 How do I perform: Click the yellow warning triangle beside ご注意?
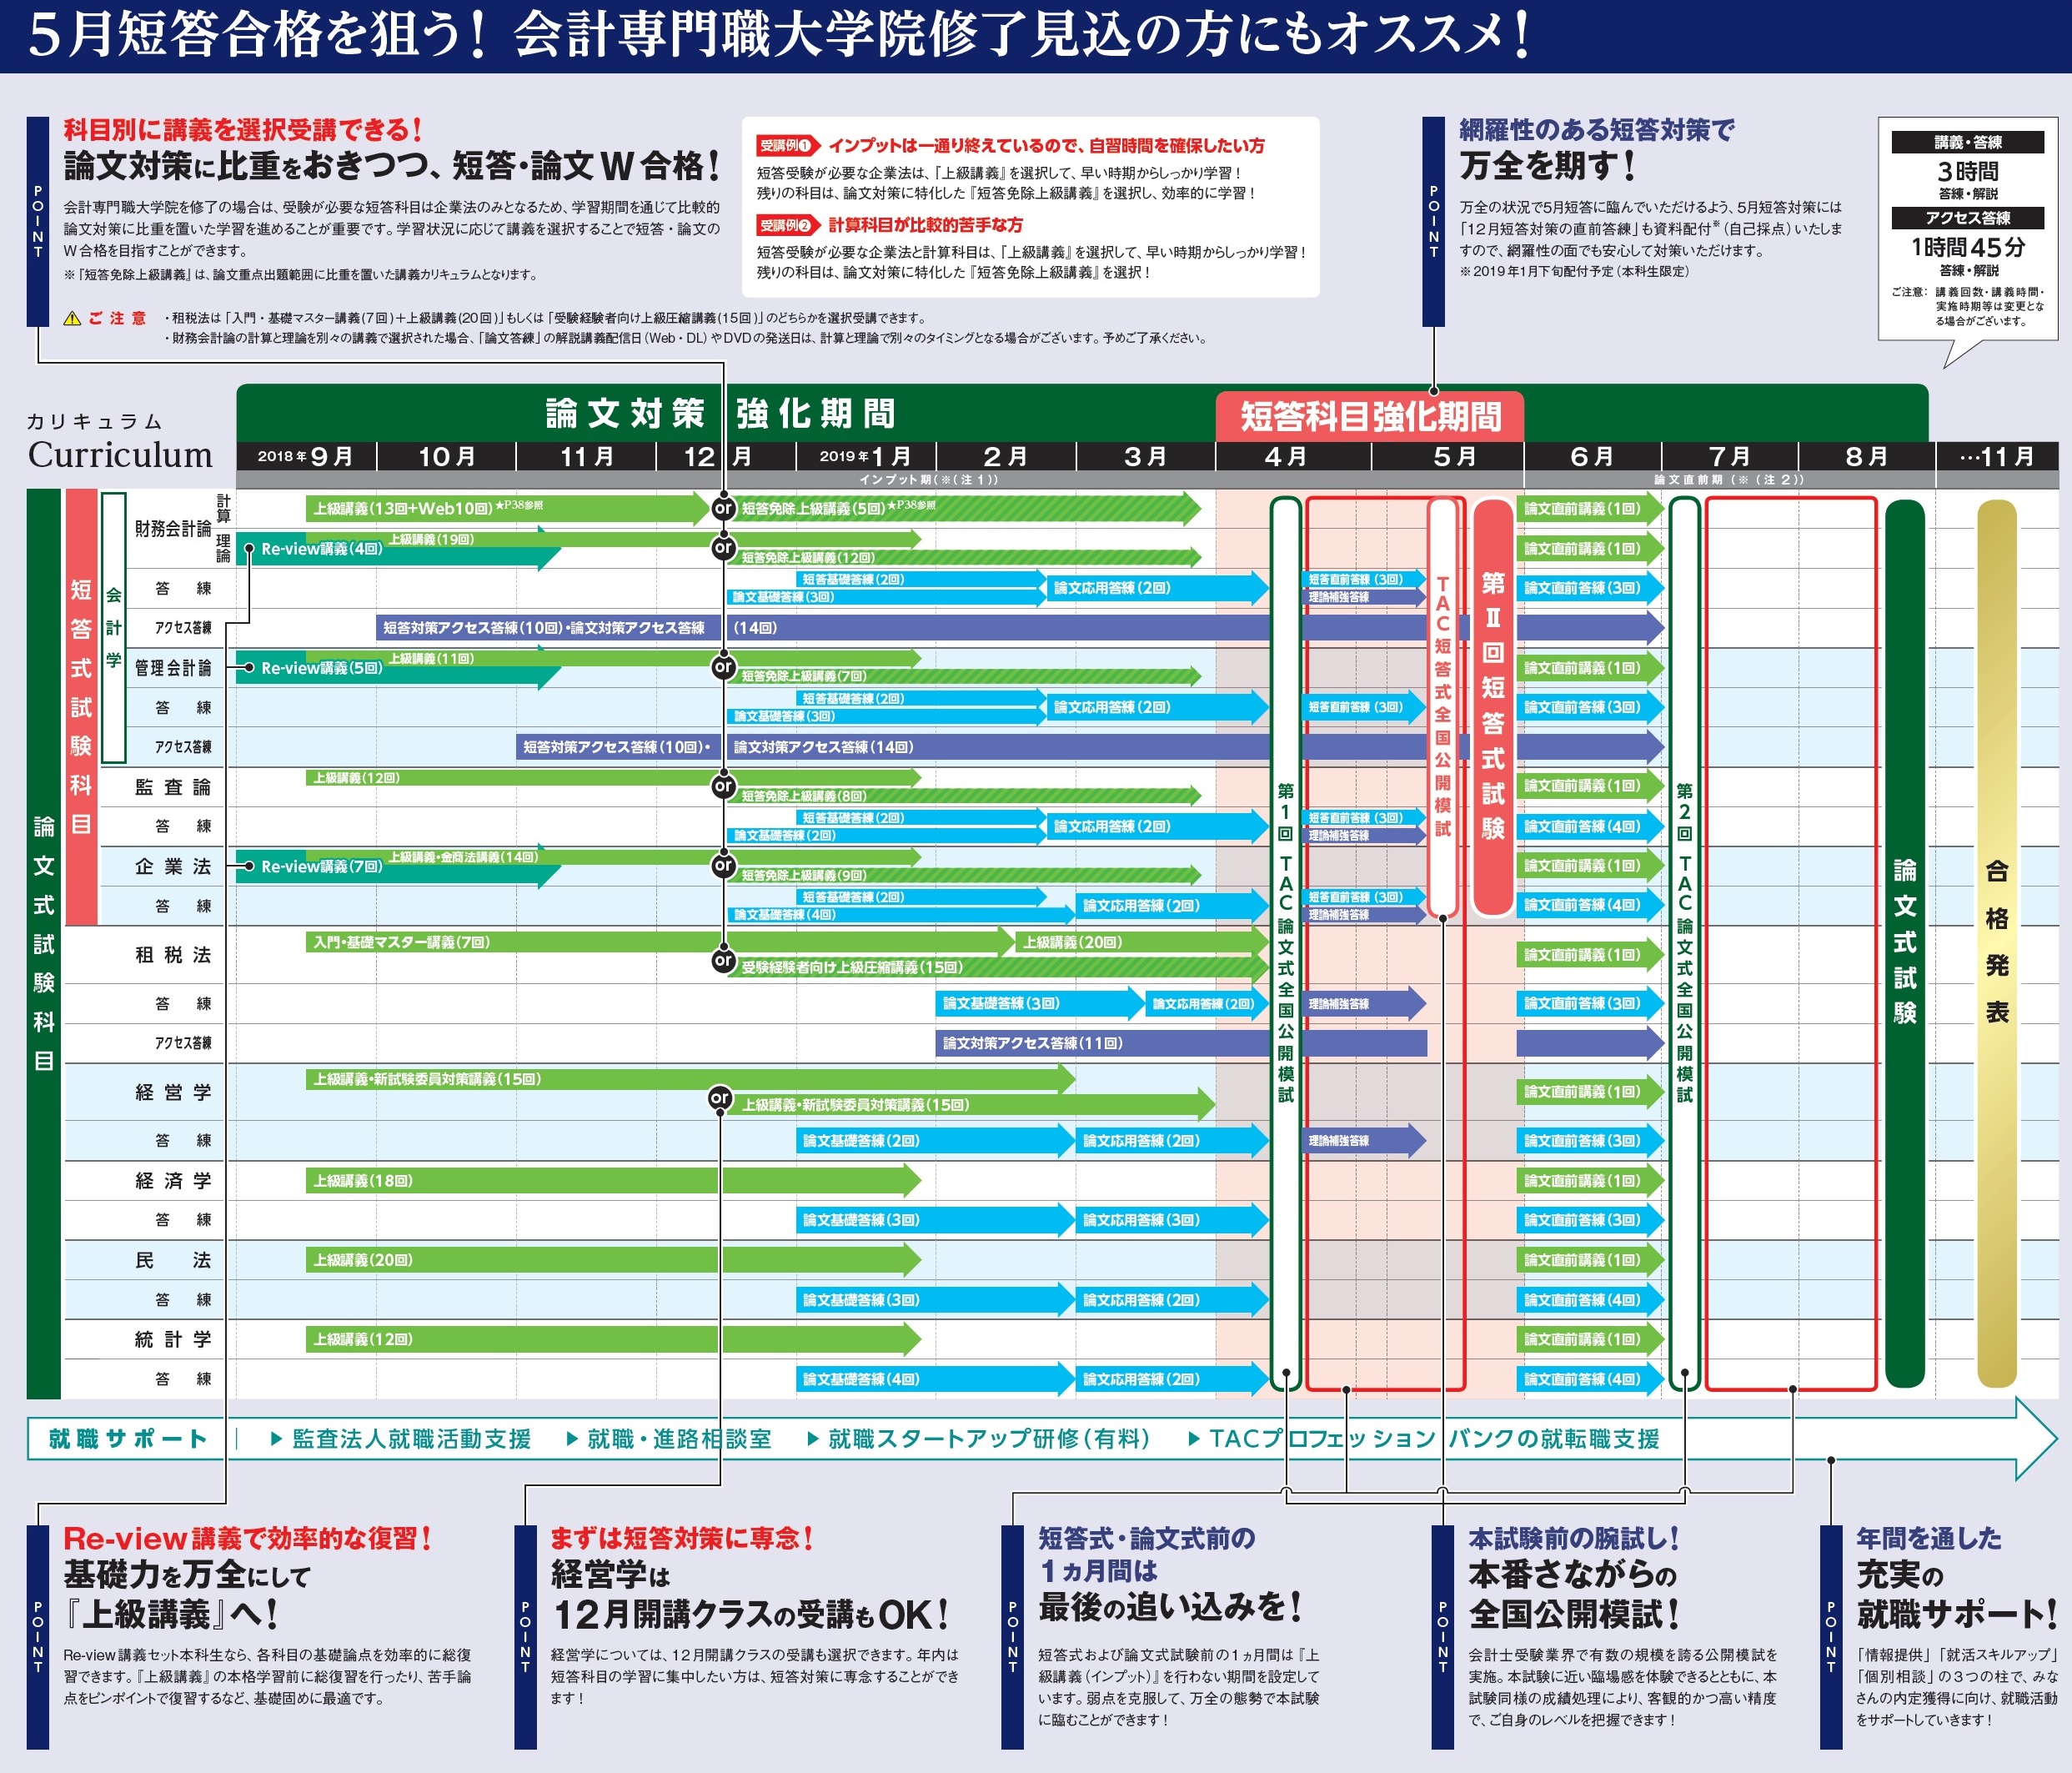(x=72, y=319)
